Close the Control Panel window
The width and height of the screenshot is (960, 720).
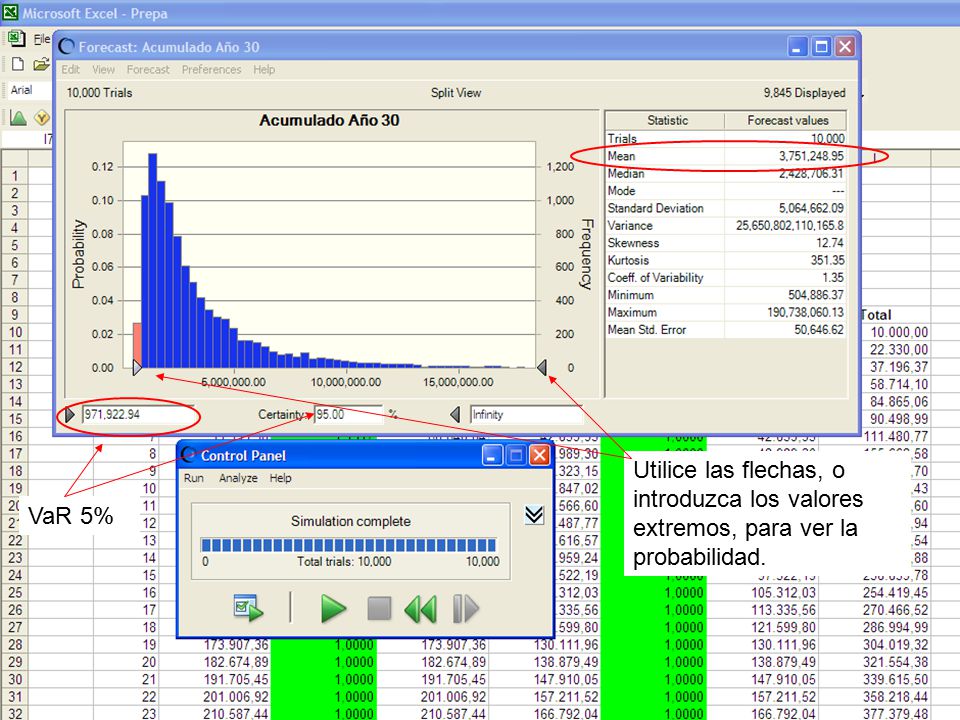(539, 456)
